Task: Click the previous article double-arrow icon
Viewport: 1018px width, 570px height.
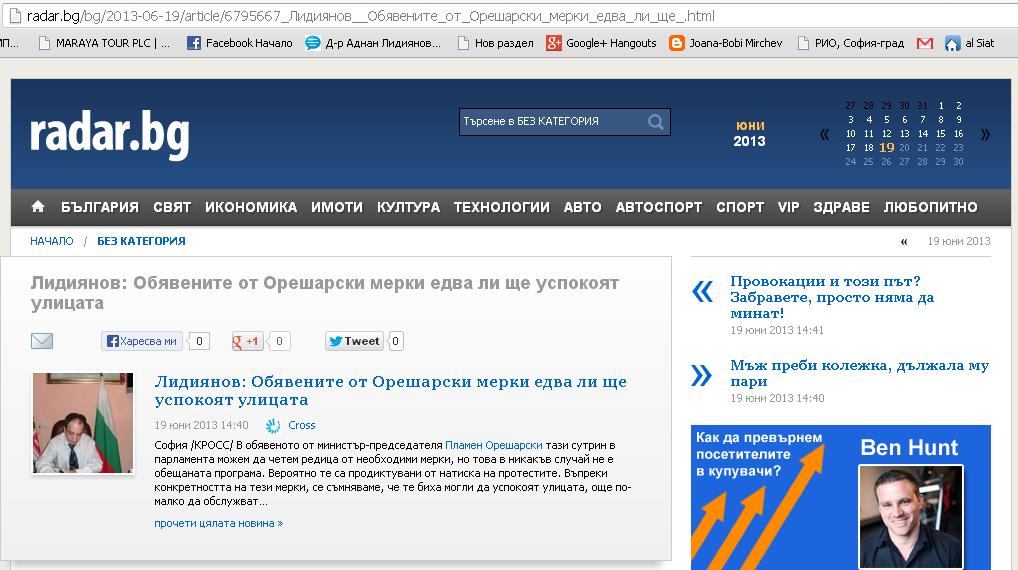Action: click(702, 292)
